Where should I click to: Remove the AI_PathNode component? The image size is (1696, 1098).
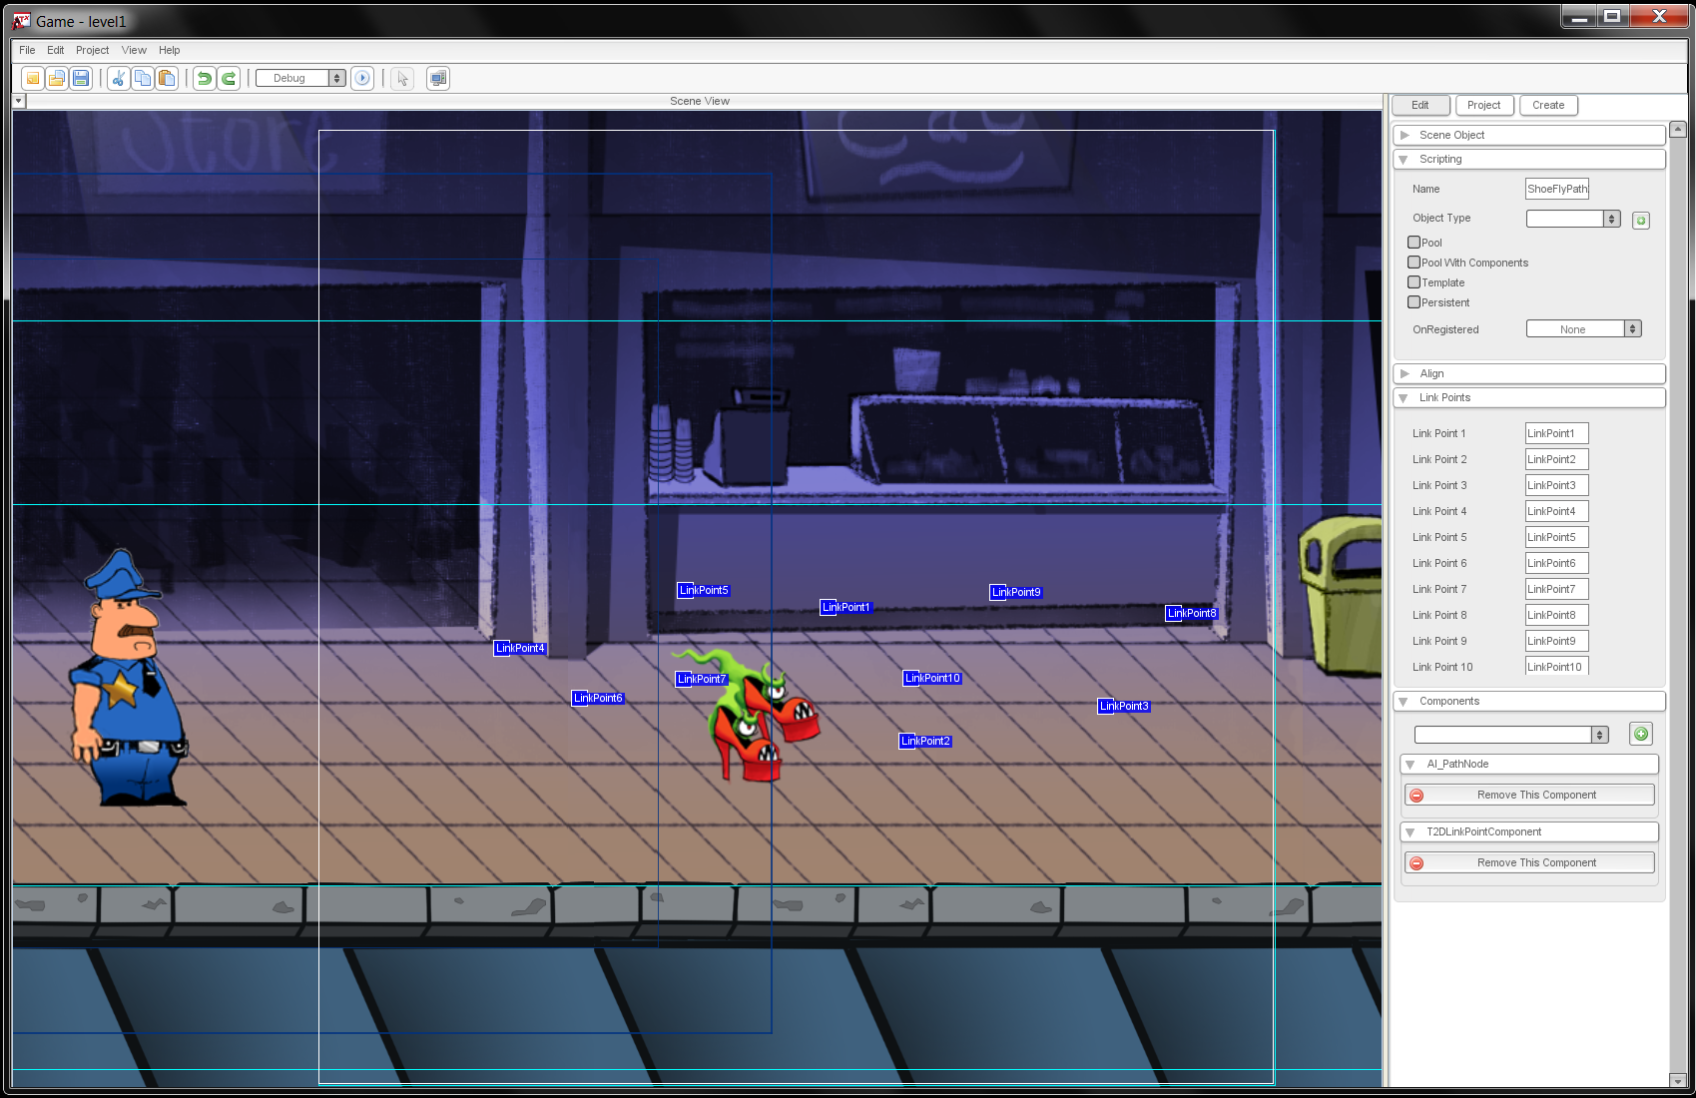pyautogui.click(x=1528, y=795)
